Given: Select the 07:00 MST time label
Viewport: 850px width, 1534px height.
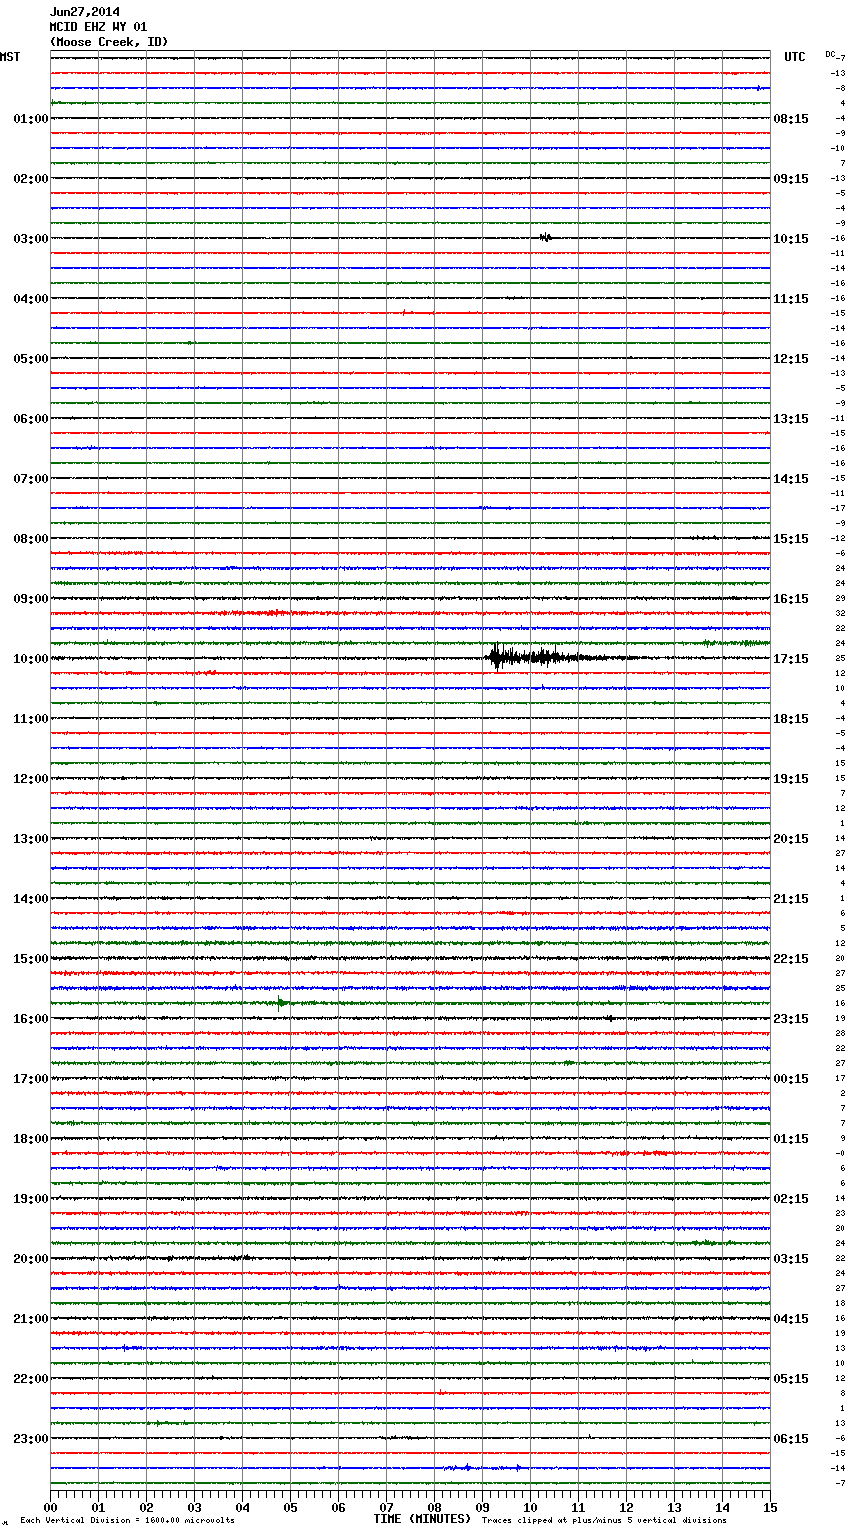Looking at the screenshot, I should click(x=31, y=479).
